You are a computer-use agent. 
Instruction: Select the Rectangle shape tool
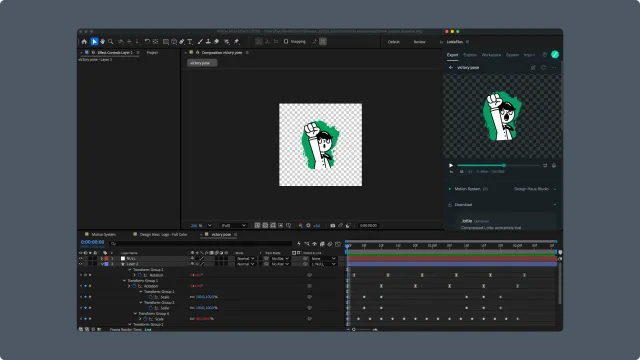(166, 42)
